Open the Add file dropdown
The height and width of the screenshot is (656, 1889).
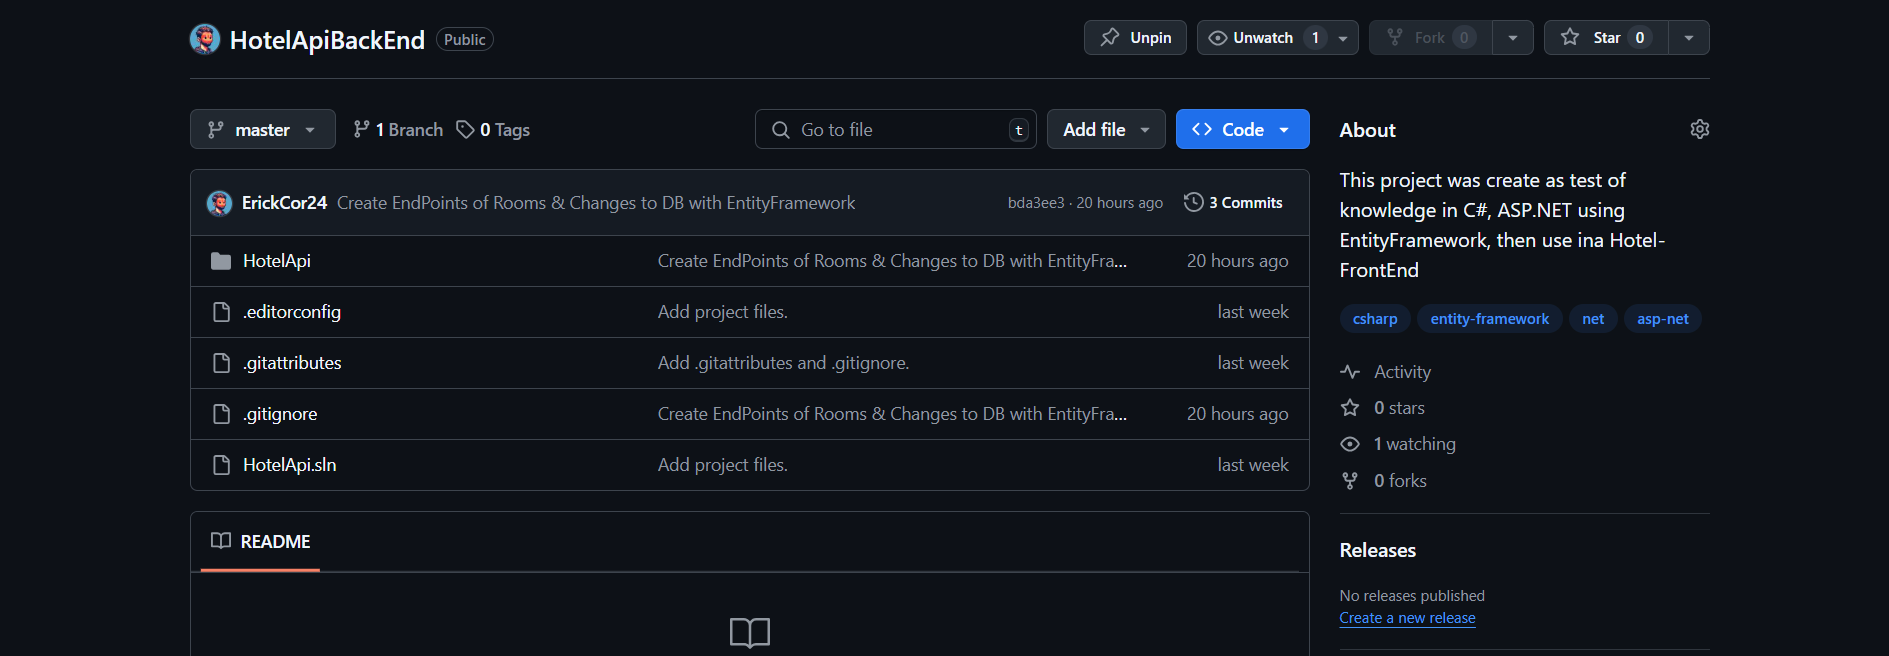click(x=1106, y=129)
